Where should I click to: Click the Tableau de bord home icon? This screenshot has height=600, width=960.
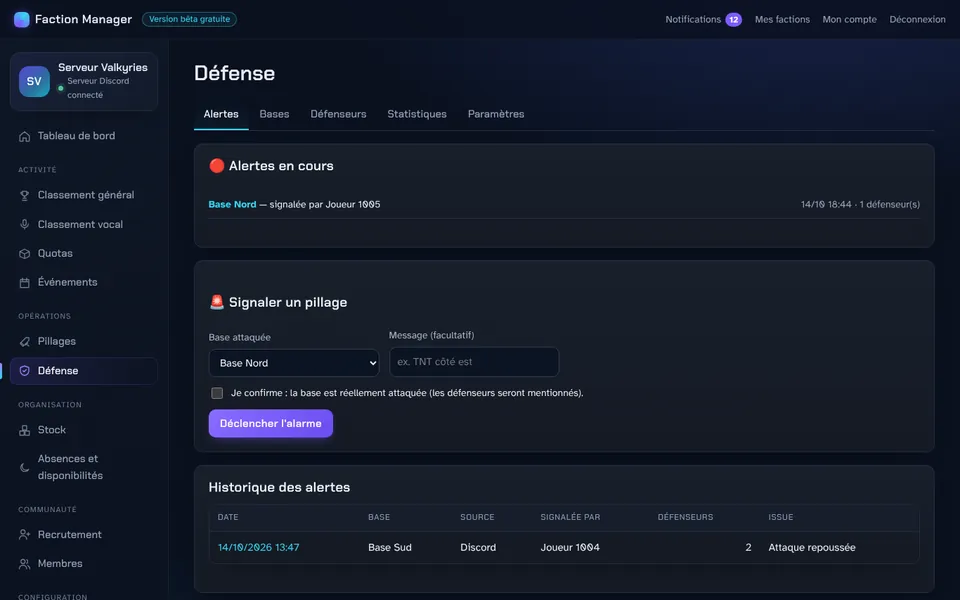pyautogui.click(x=24, y=137)
